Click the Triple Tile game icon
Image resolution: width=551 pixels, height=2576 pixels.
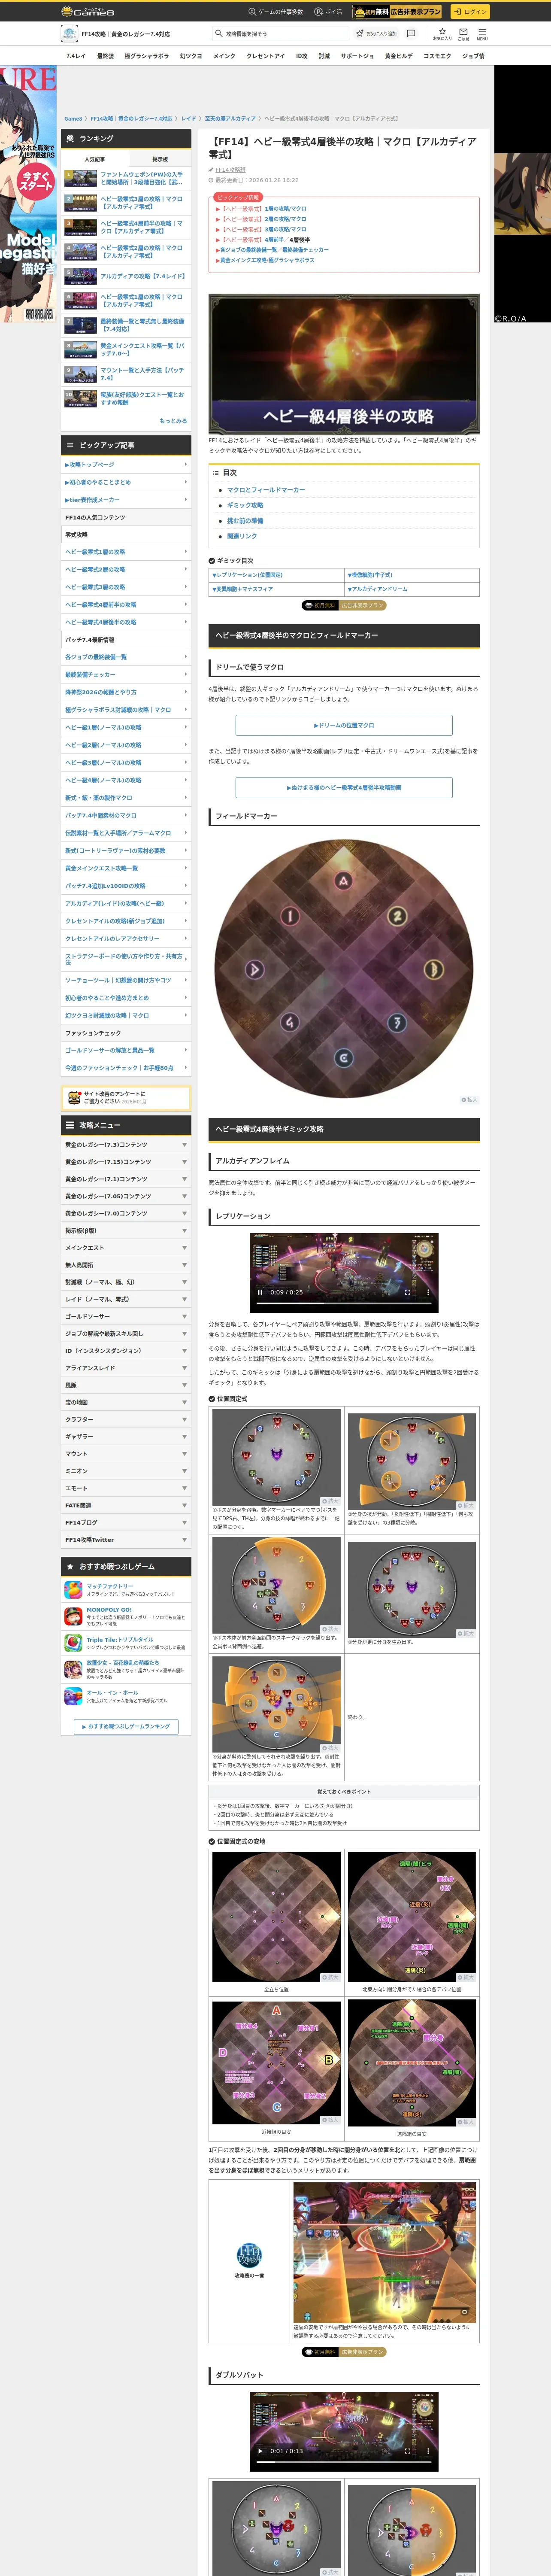pos(73,1643)
